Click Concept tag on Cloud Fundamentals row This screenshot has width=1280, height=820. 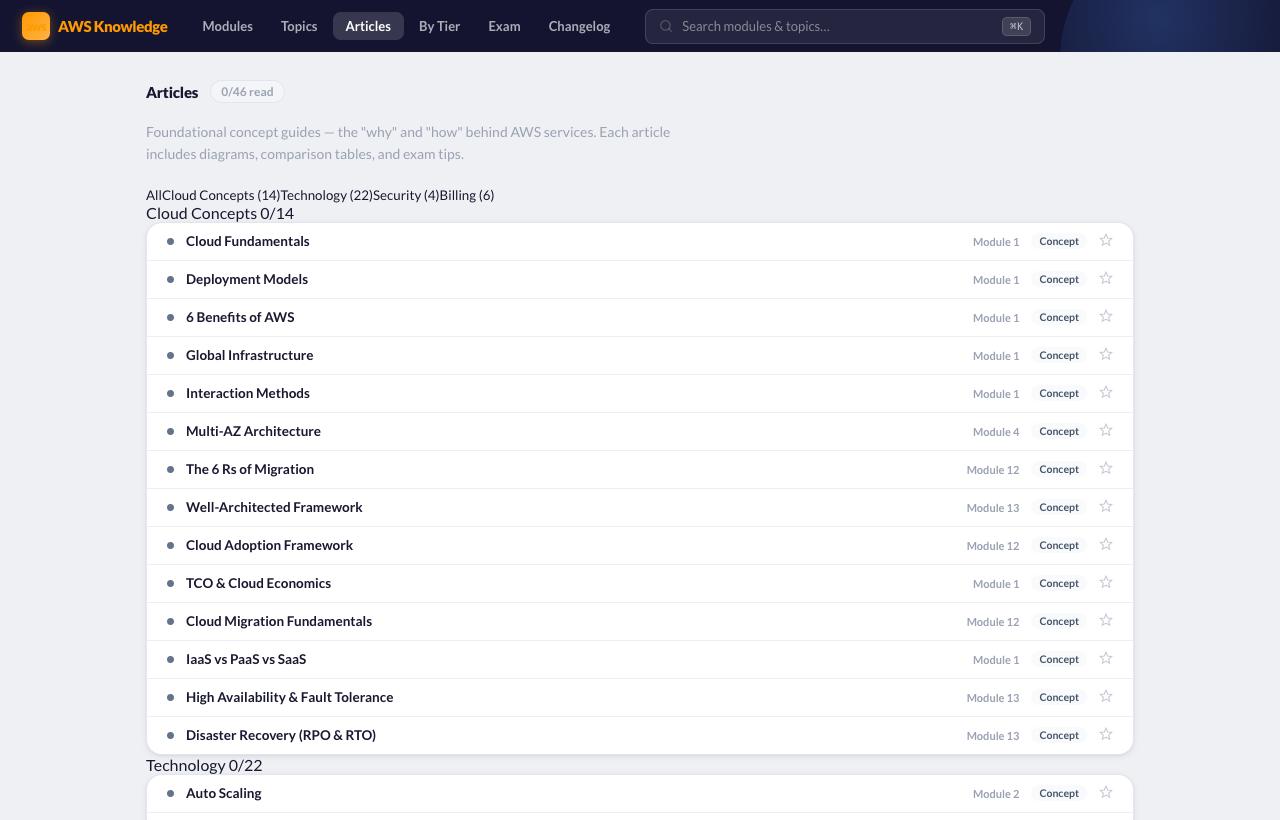coord(1059,241)
